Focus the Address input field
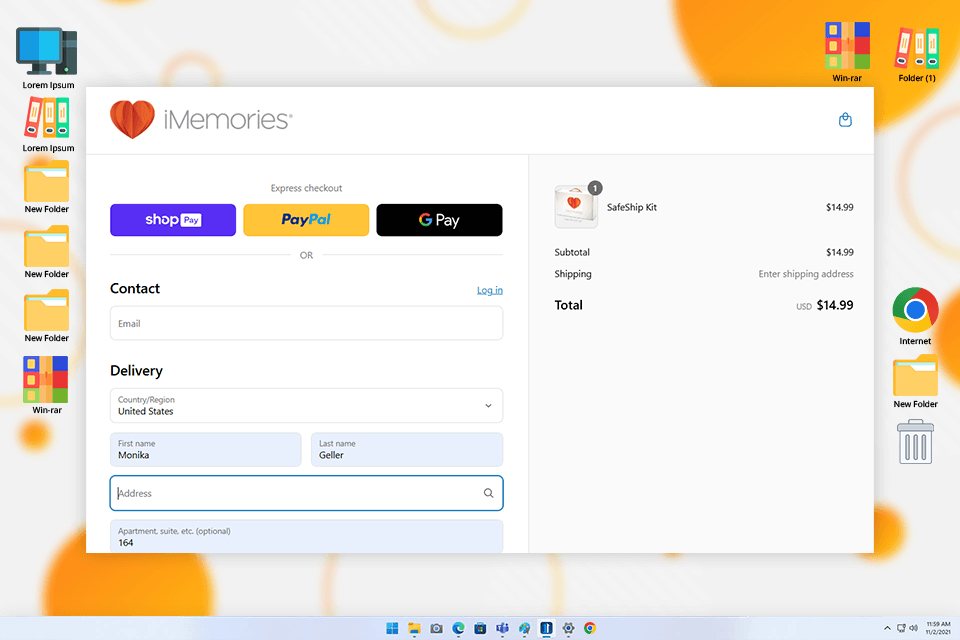Image resolution: width=960 pixels, height=640 pixels. [306, 493]
